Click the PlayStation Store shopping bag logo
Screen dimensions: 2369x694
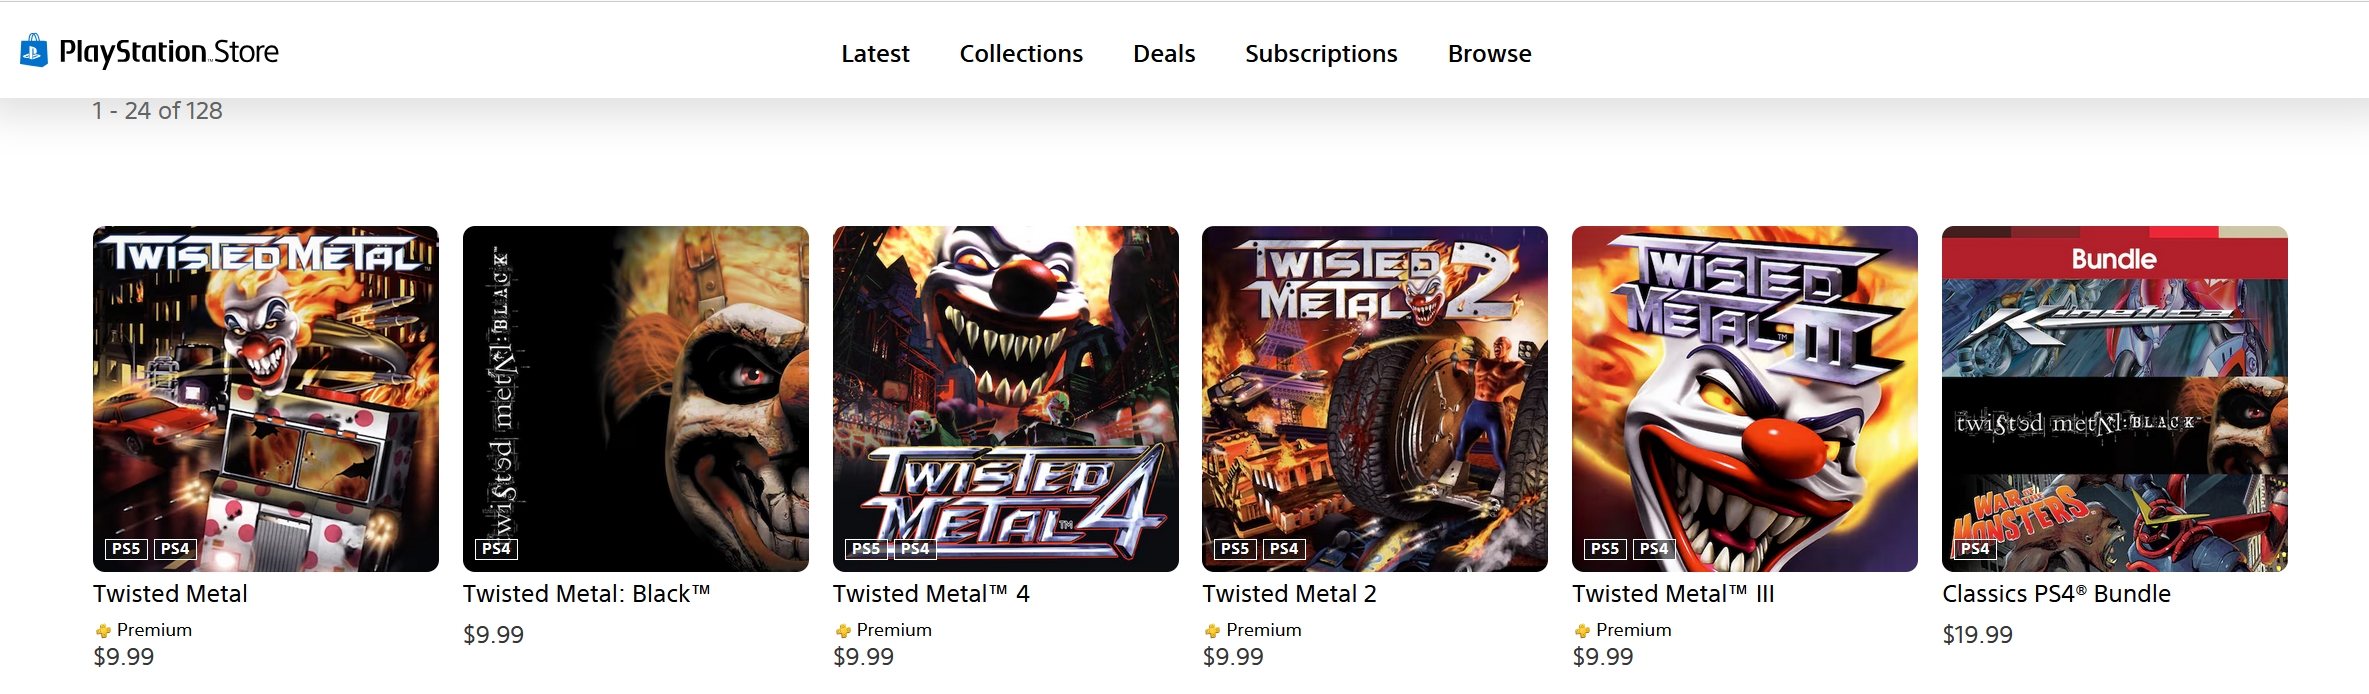(x=34, y=51)
